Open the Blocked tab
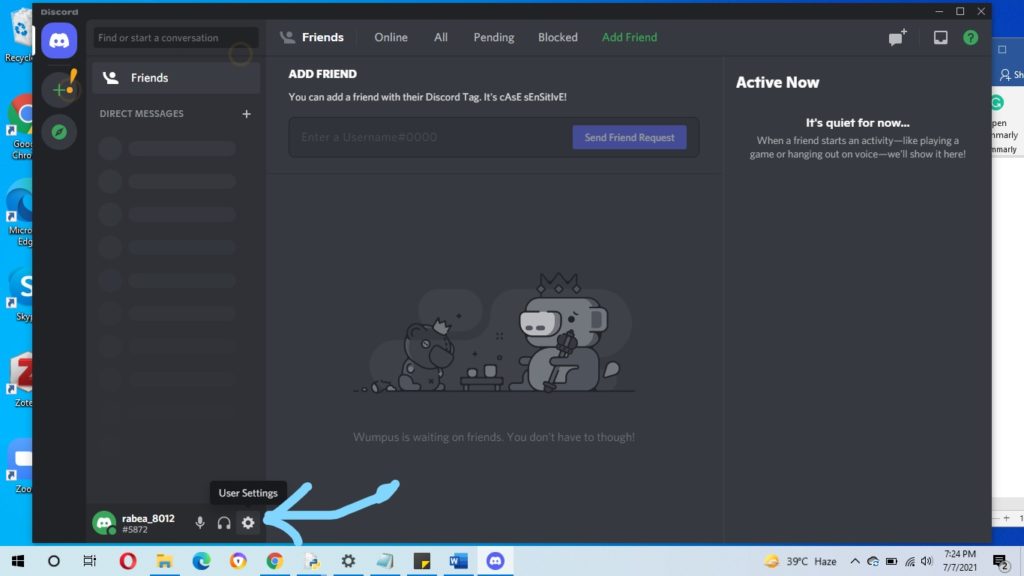Viewport: 1024px width, 576px height. [558, 37]
